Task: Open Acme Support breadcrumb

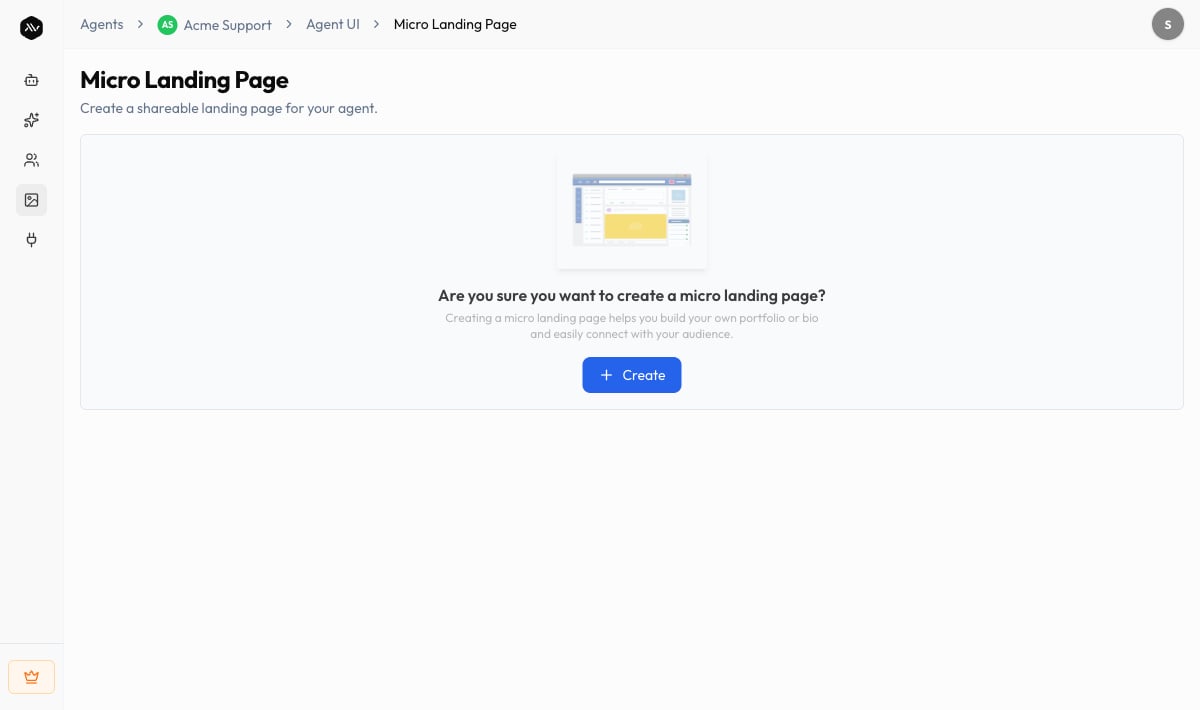Action: pyautogui.click(x=227, y=25)
